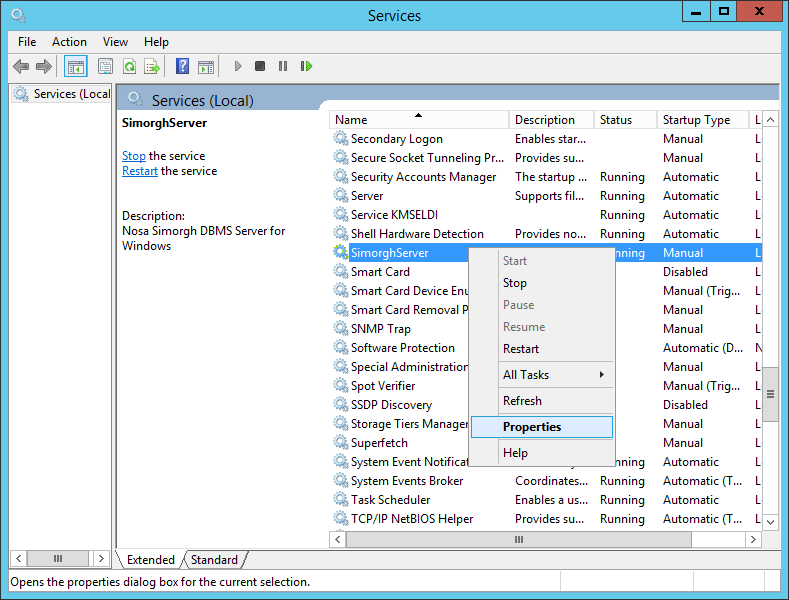Click the Stop the service link
The height and width of the screenshot is (600, 789).
click(133, 156)
